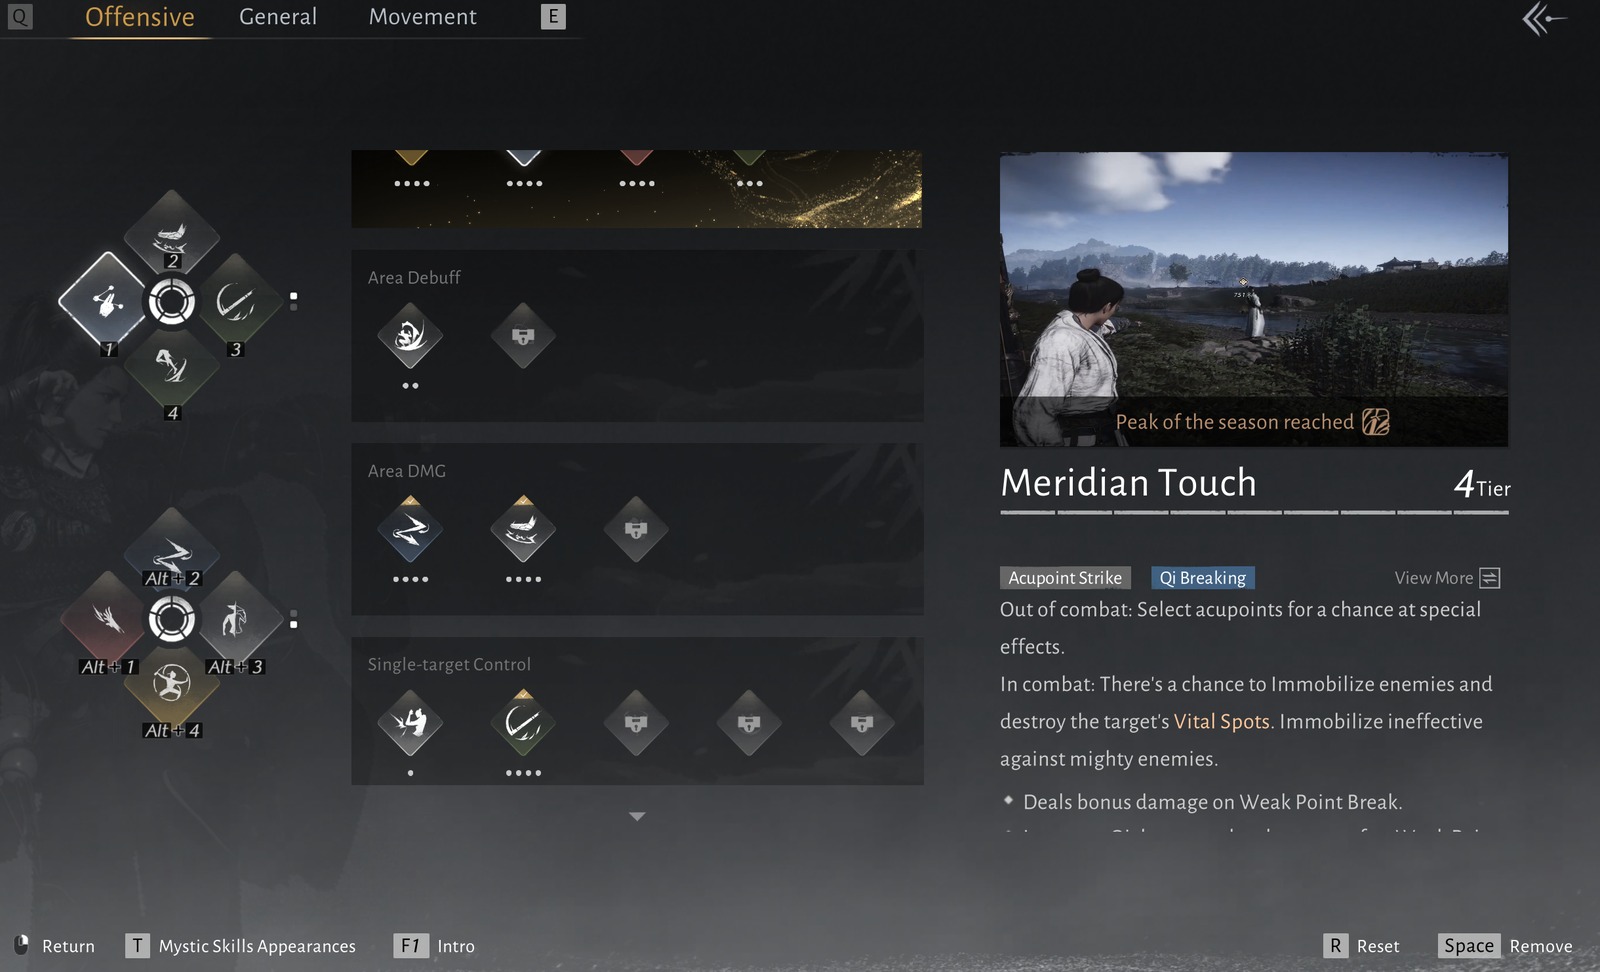Image resolution: width=1600 pixels, height=972 pixels.
Task: Click the Acupoint Strike tag
Action: [1065, 578]
